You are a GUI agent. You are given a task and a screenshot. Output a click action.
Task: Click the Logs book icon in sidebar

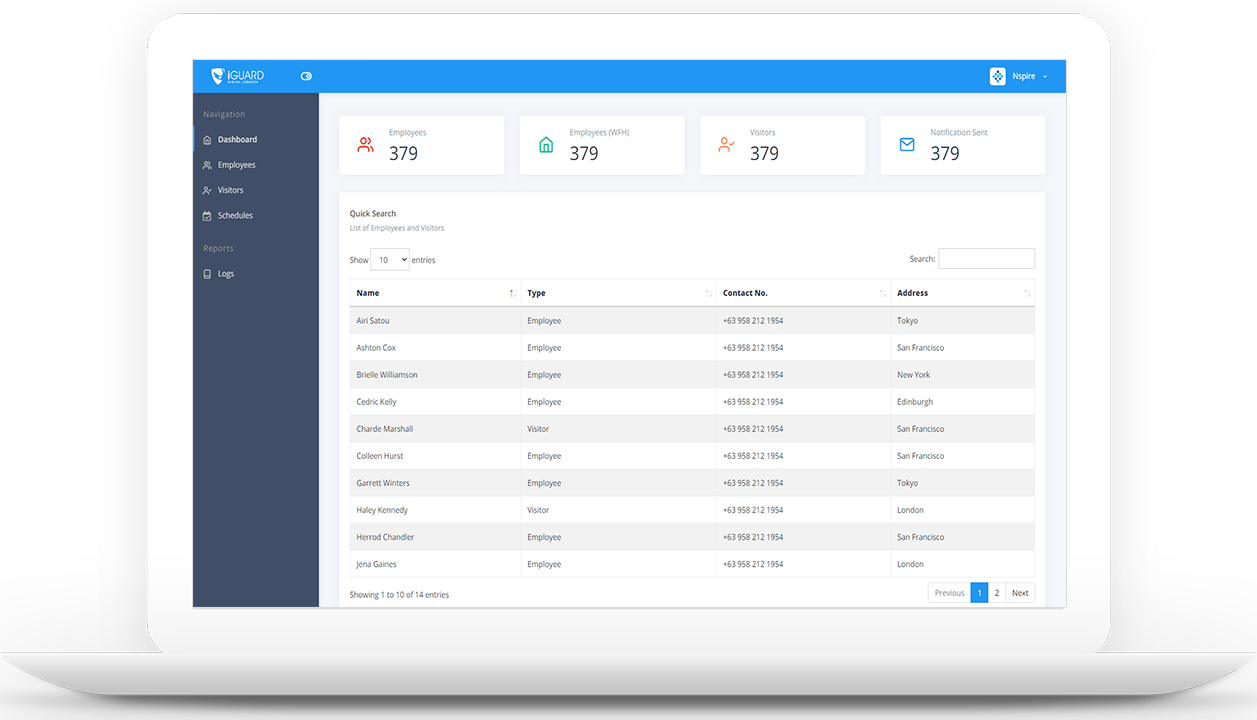207,274
